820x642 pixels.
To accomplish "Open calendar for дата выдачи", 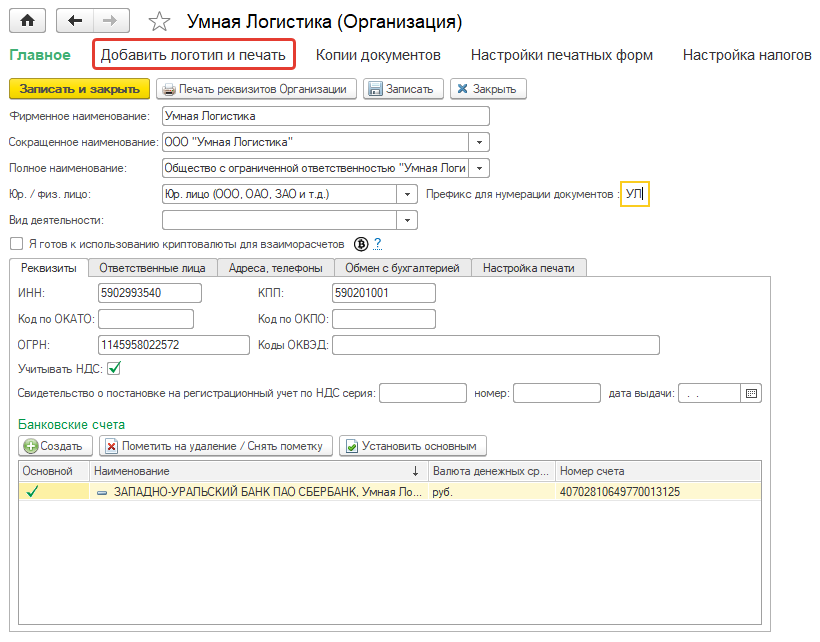I will tap(751, 393).
